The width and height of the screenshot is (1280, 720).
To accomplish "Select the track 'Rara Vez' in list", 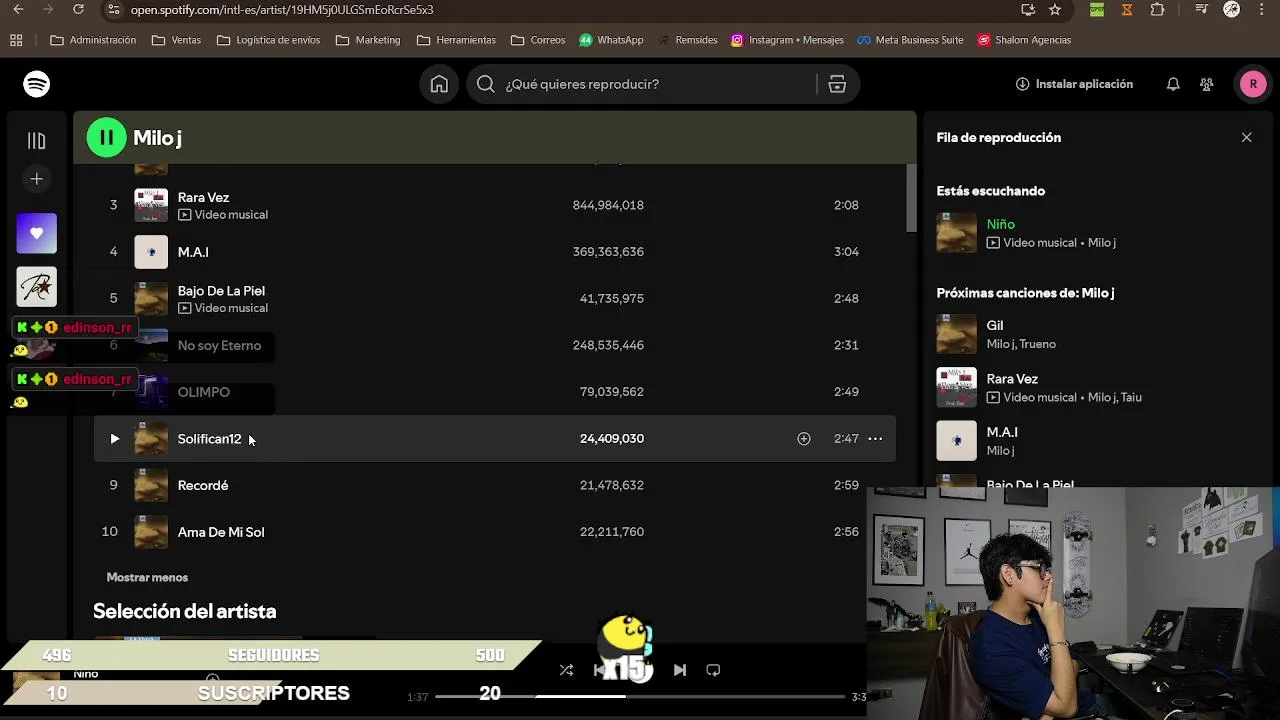I will [x=204, y=197].
